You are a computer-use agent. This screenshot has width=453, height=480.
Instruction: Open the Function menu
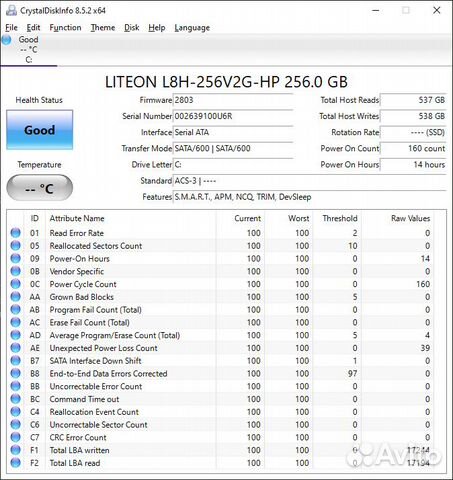pos(65,28)
